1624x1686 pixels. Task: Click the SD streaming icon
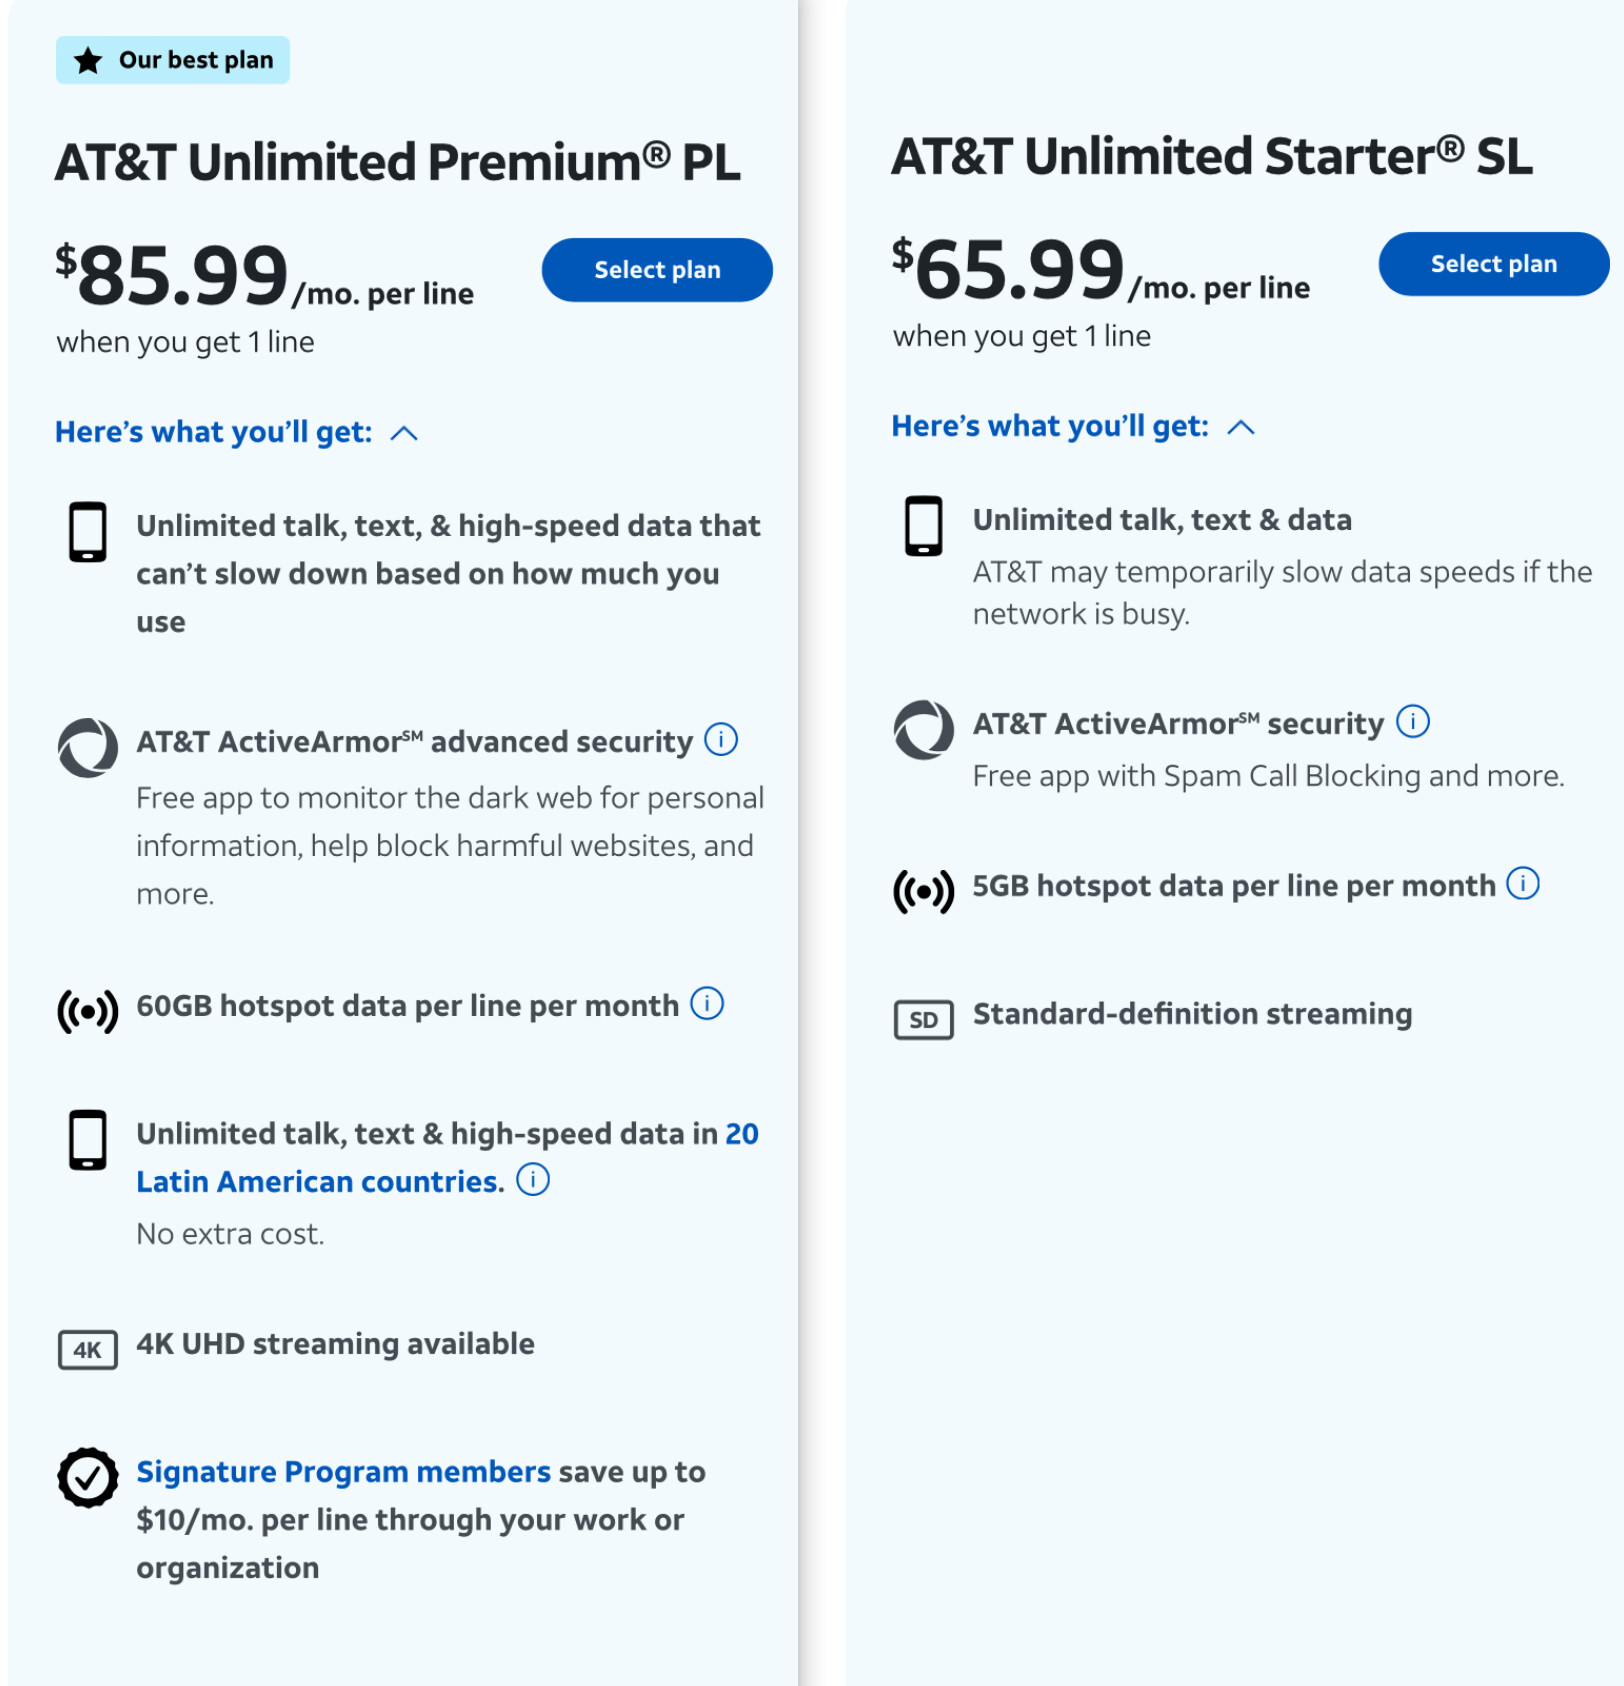924,1020
